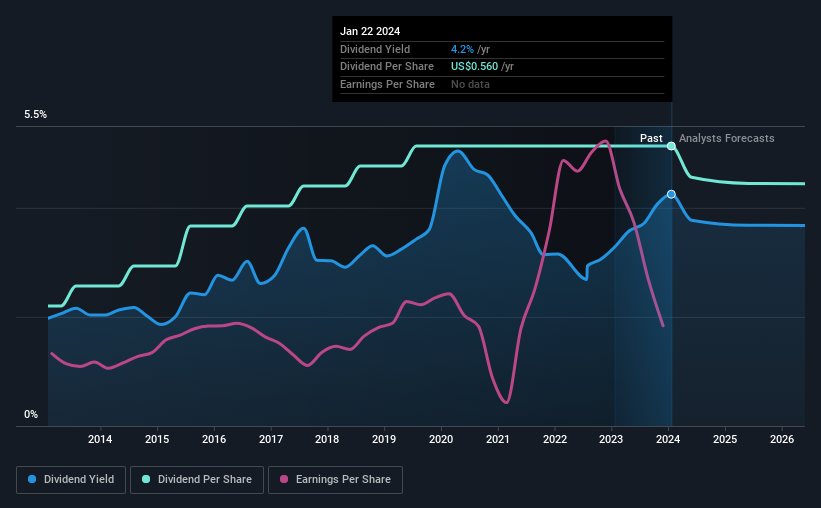Viewport: 821px width, 508px height.
Task: Click the 2020 x-axis year label
Action: coord(441,439)
